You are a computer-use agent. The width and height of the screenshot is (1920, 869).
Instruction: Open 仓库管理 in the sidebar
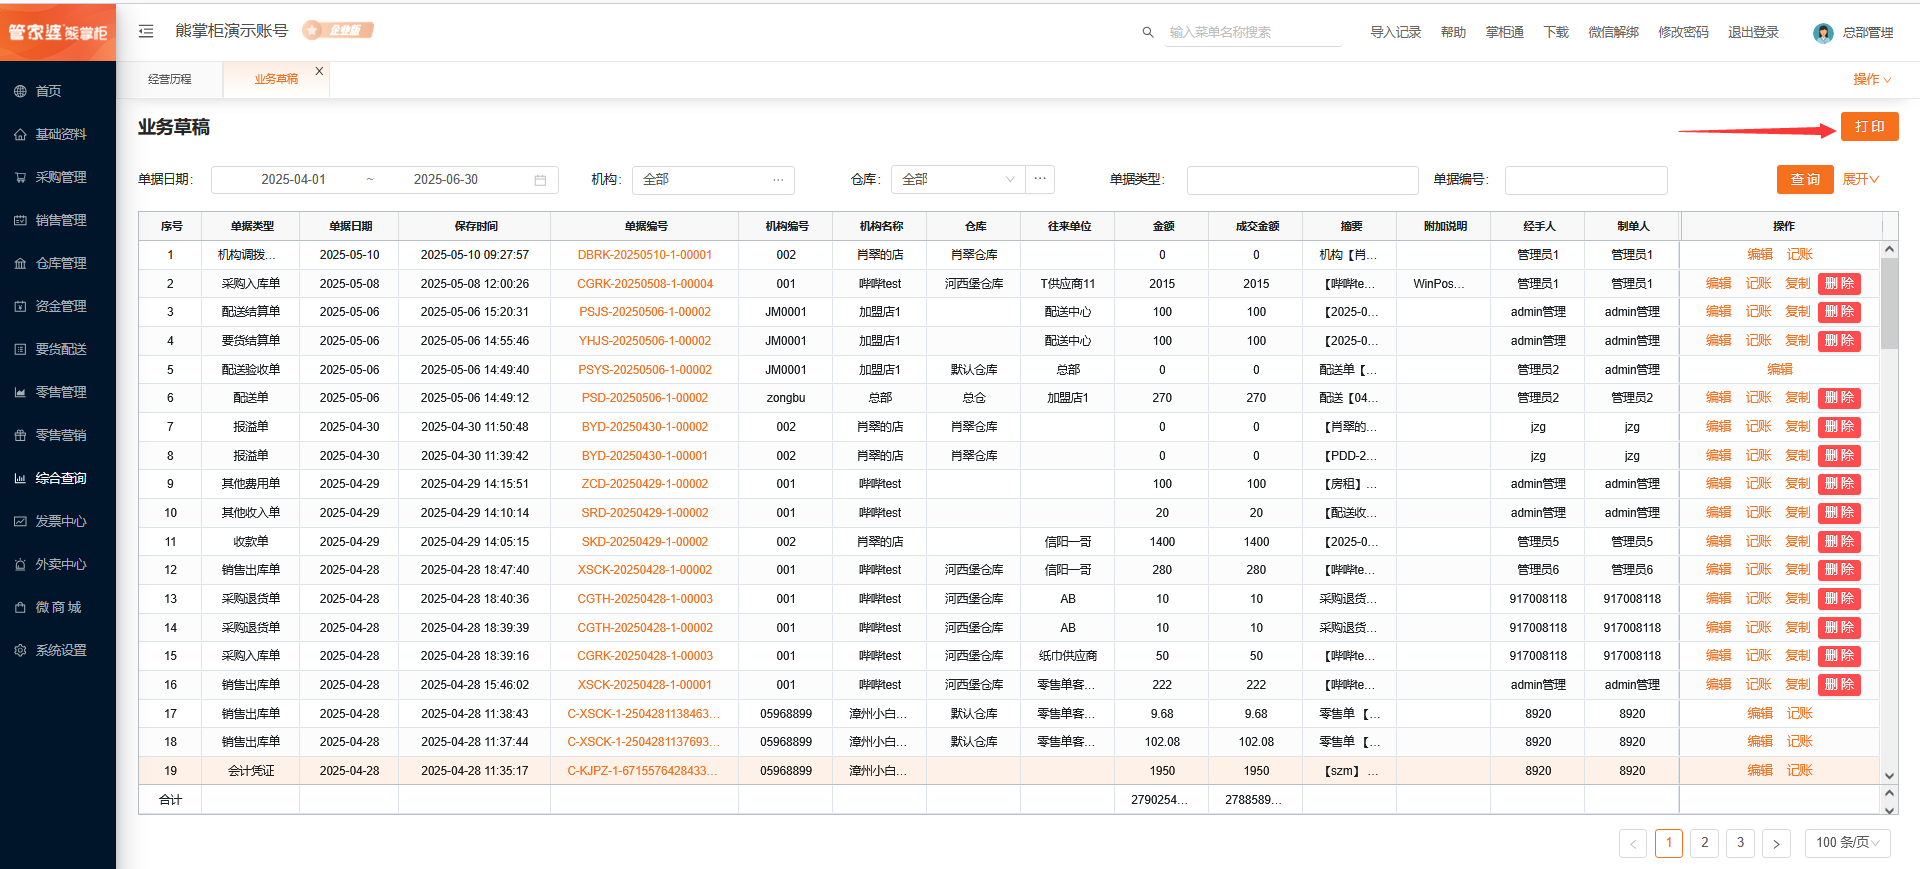tap(60, 263)
